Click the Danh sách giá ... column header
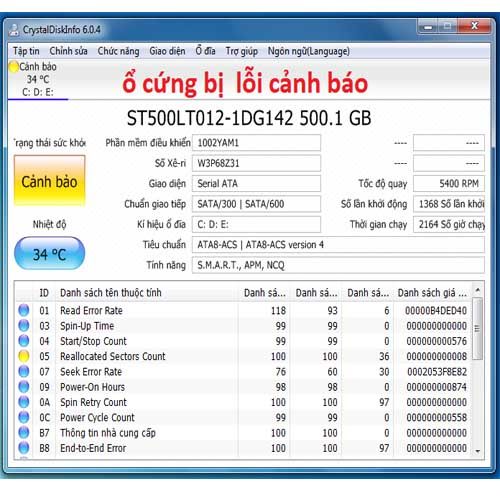Screen dimensions: 500x500 tap(432, 293)
